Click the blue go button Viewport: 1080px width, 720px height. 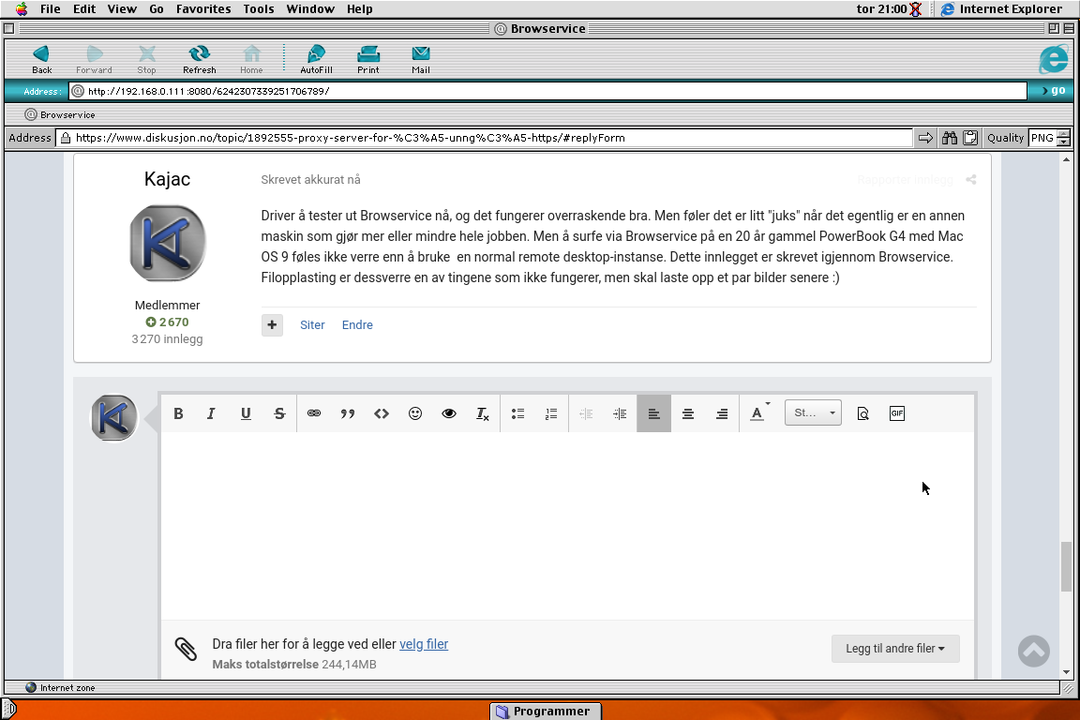(1052, 91)
